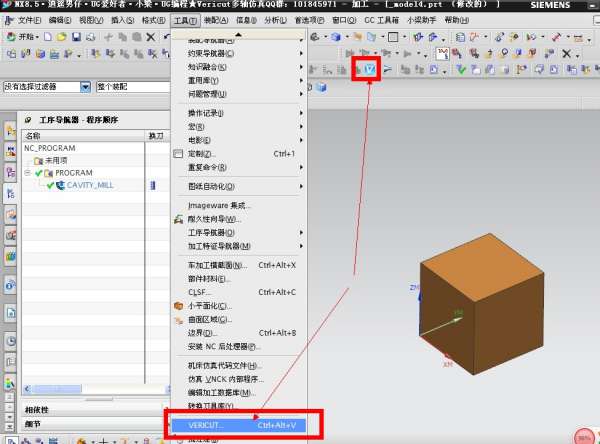600x444 pixels.
Task: Open the selection filter dropdown
Action: click(x=85, y=87)
